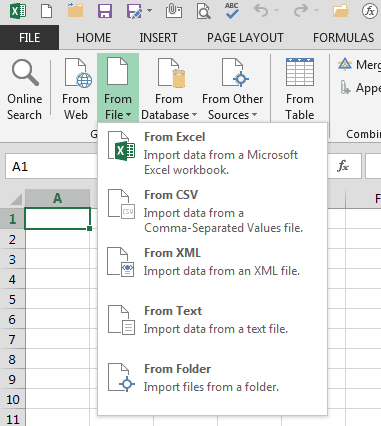Screen dimensions: 381x426
Task: Collapse the From File dropdown
Action: tap(118, 88)
